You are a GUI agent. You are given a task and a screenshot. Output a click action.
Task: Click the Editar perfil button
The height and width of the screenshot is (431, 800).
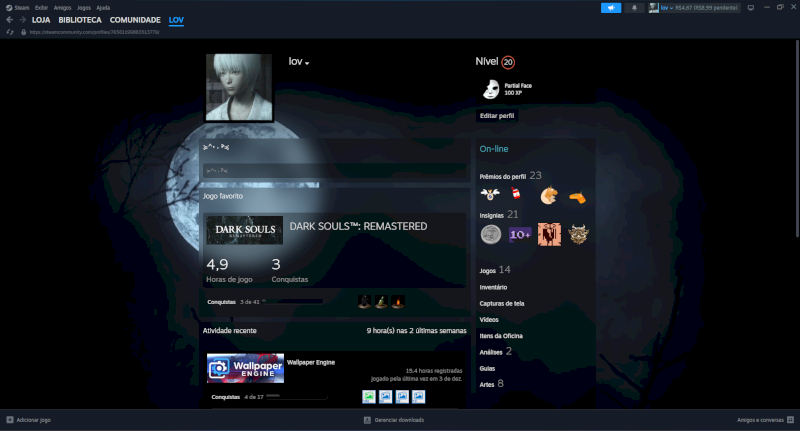497,116
